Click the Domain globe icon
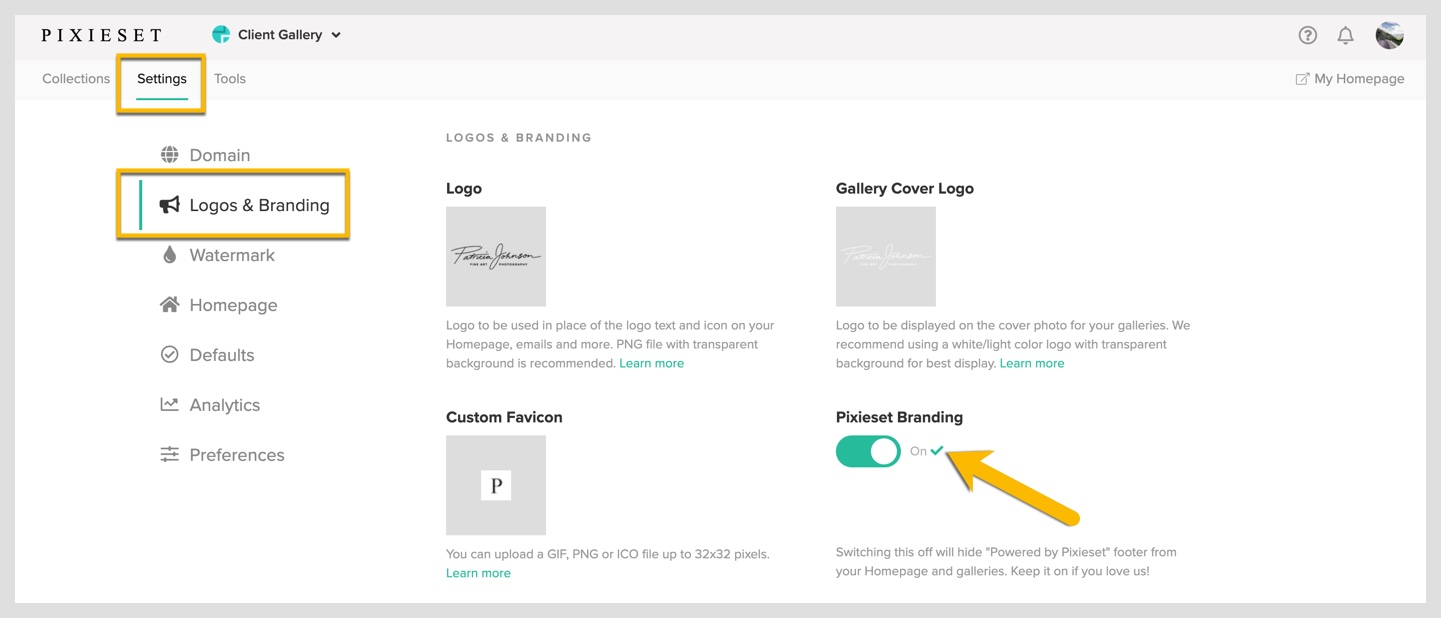The image size is (1441, 618). 170,155
